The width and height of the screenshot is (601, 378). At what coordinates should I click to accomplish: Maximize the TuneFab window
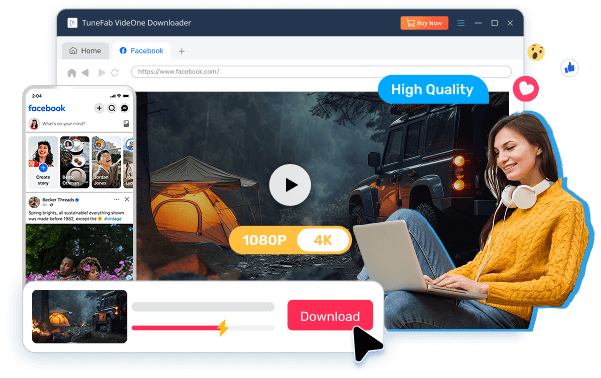tap(494, 23)
